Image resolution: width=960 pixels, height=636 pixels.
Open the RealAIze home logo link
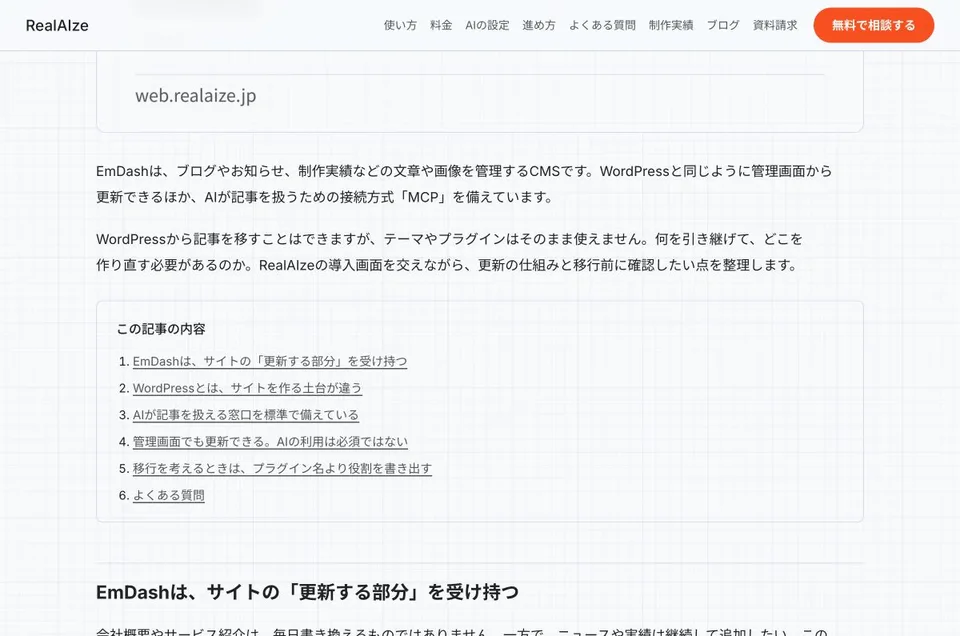point(57,26)
